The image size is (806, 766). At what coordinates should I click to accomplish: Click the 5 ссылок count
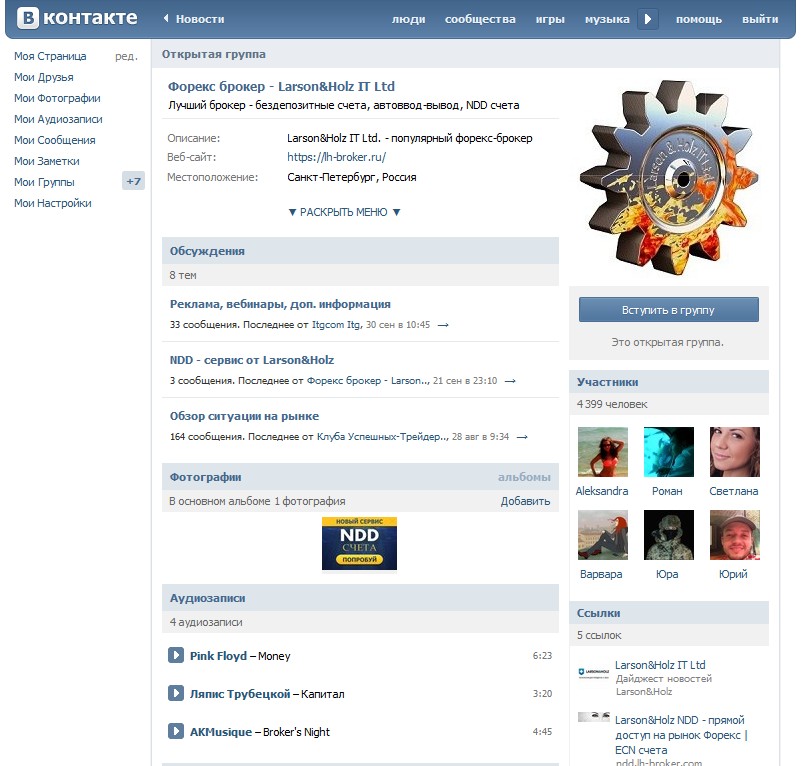click(x=599, y=635)
